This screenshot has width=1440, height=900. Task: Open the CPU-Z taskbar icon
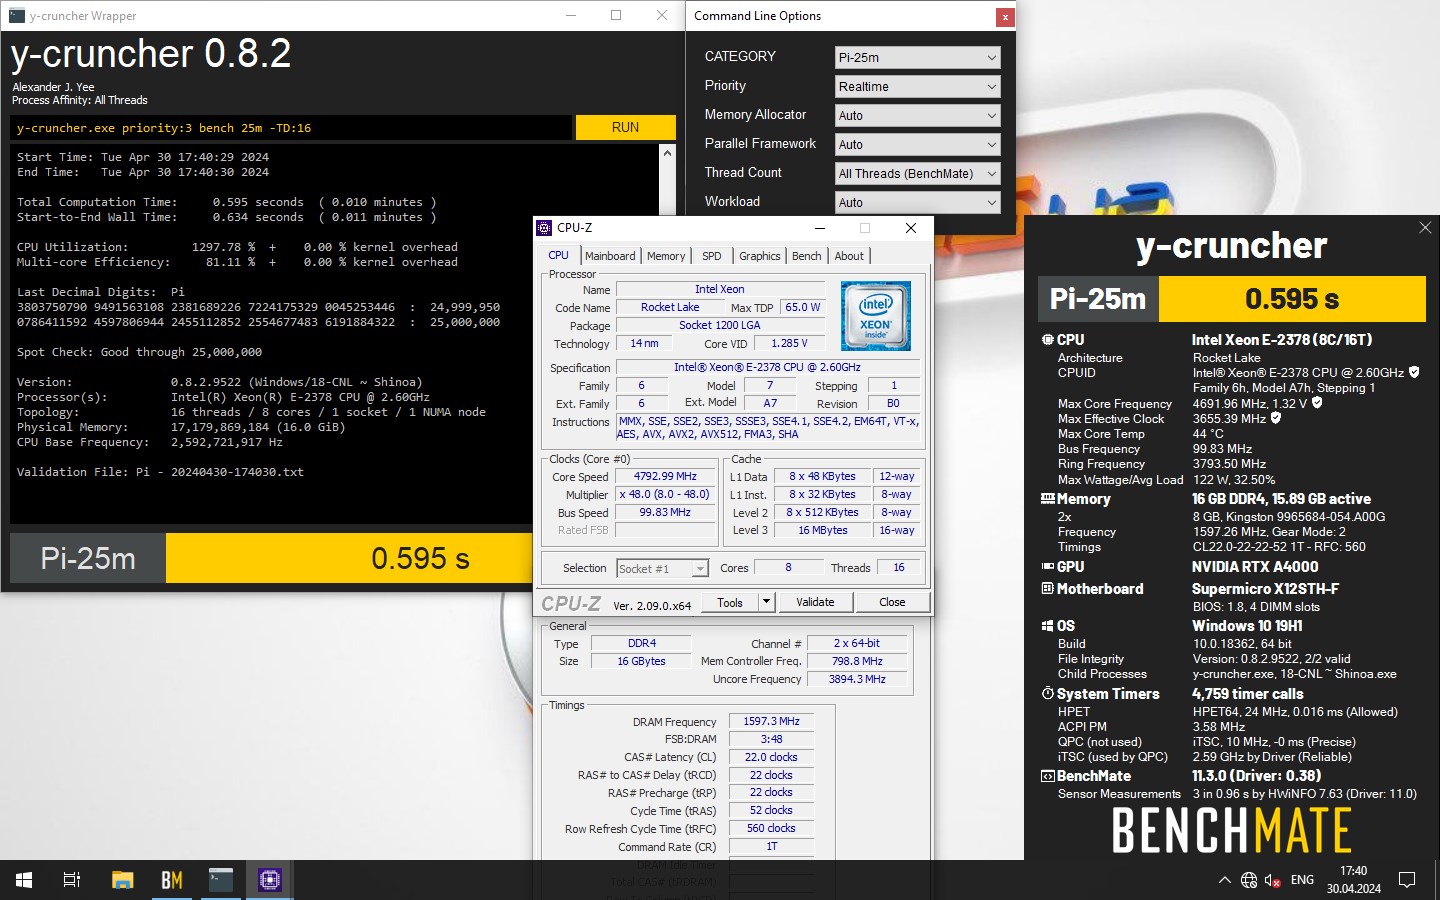point(270,880)
